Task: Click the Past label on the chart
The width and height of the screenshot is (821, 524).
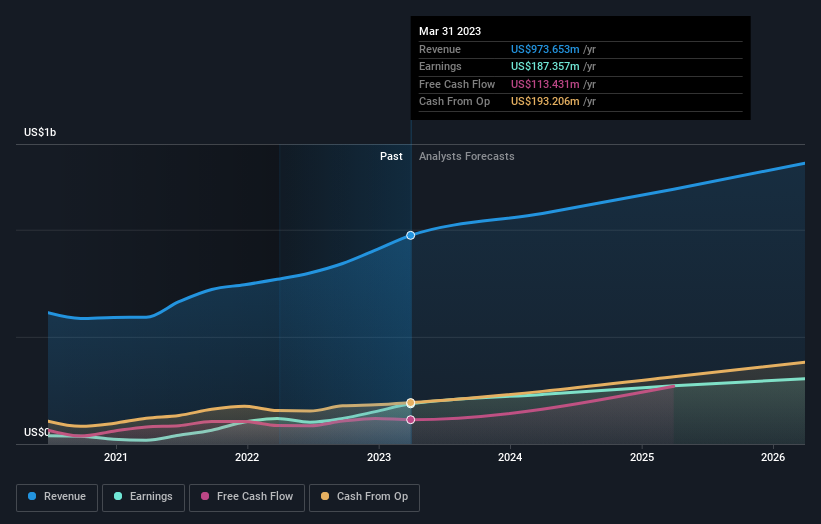Action: [391, 156]
